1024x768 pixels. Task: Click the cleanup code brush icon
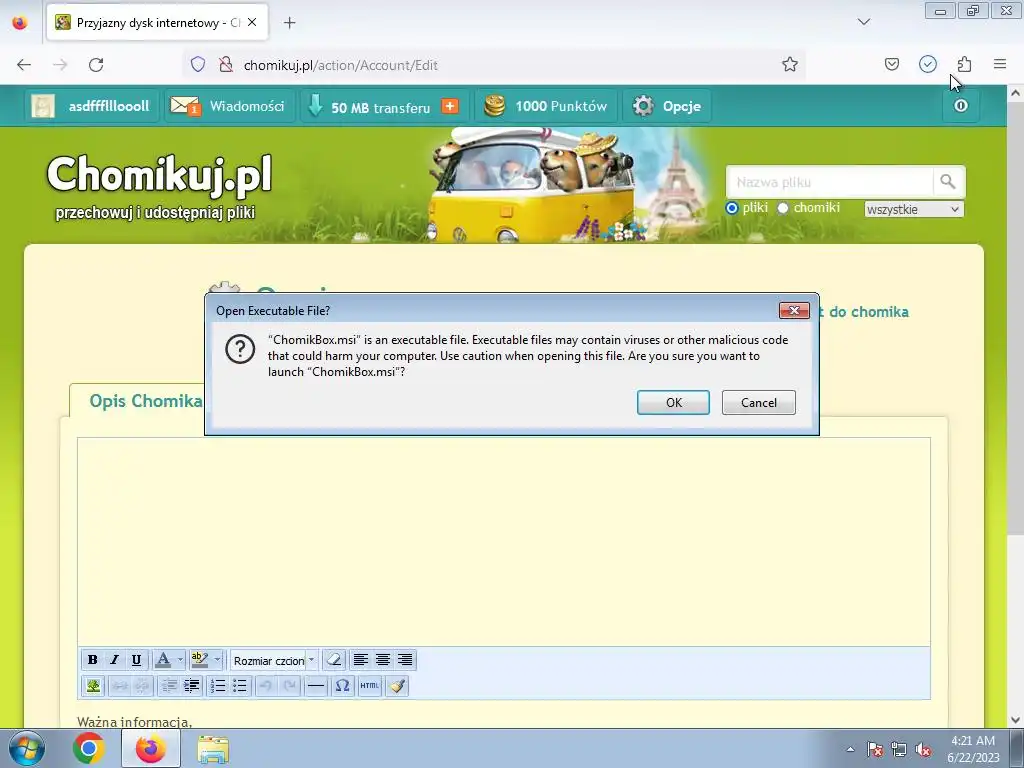[x=397, y=686]
